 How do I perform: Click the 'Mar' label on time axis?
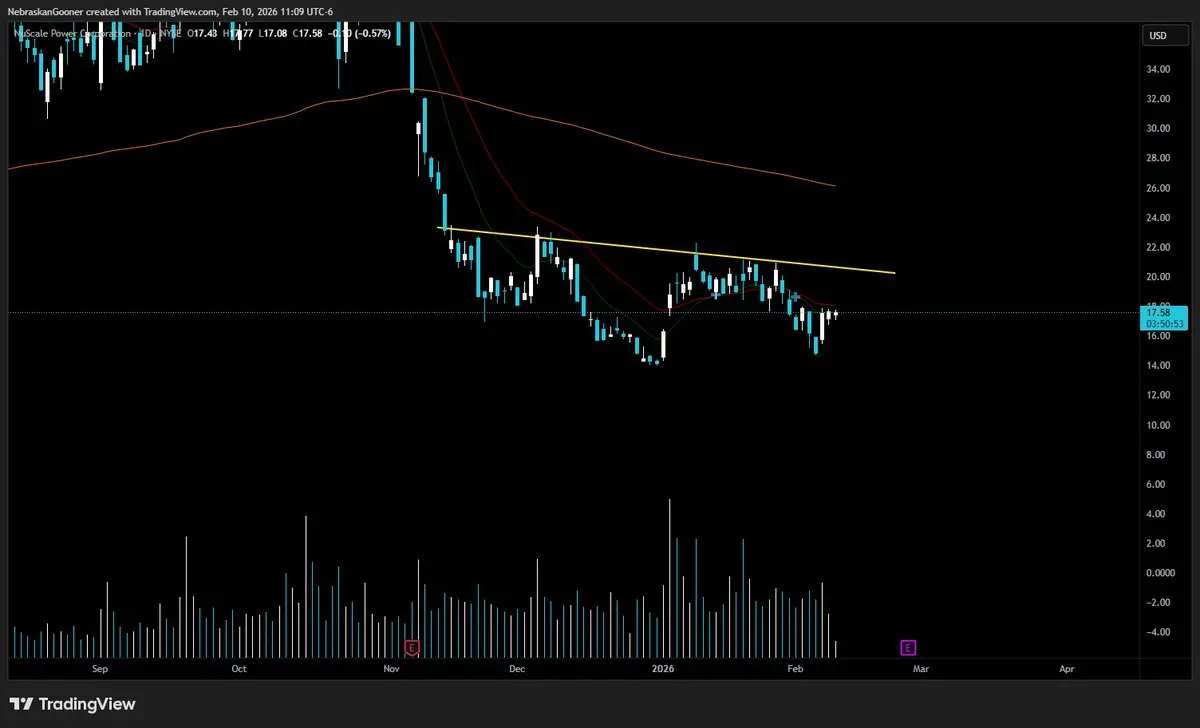[921, 667]
